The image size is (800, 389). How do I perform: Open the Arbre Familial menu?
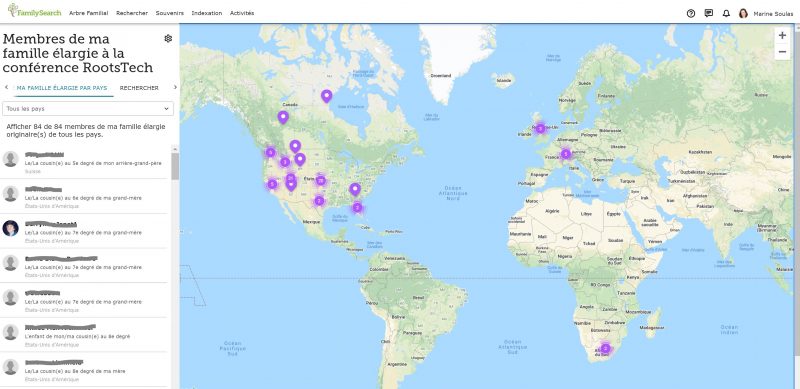pos(88,13)
